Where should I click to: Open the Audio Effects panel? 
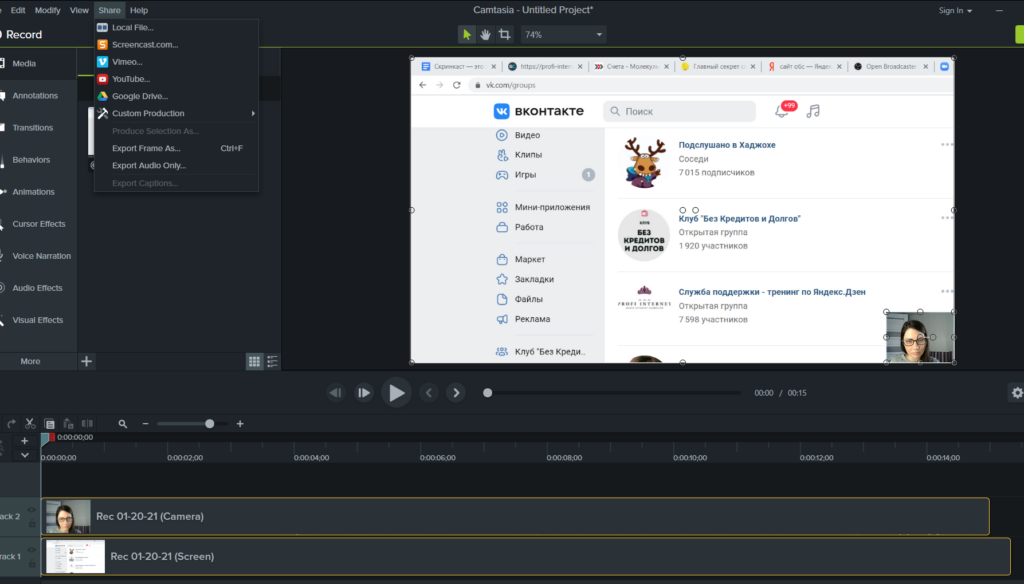(x=38, y=287)
